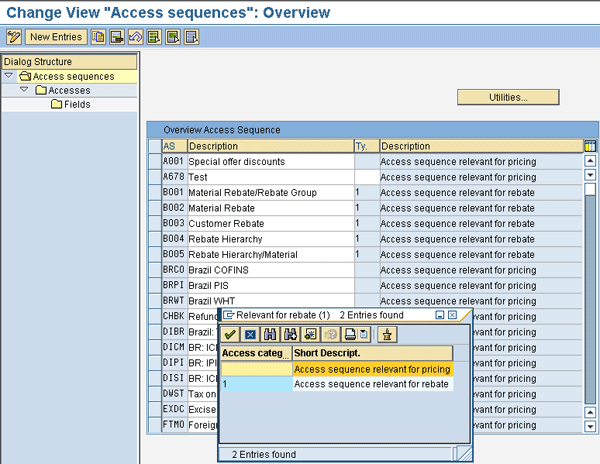This screenshot has height=464, width=600.
Task: Open the print options dropdown arrow in popup
Action: coord(364,335)
